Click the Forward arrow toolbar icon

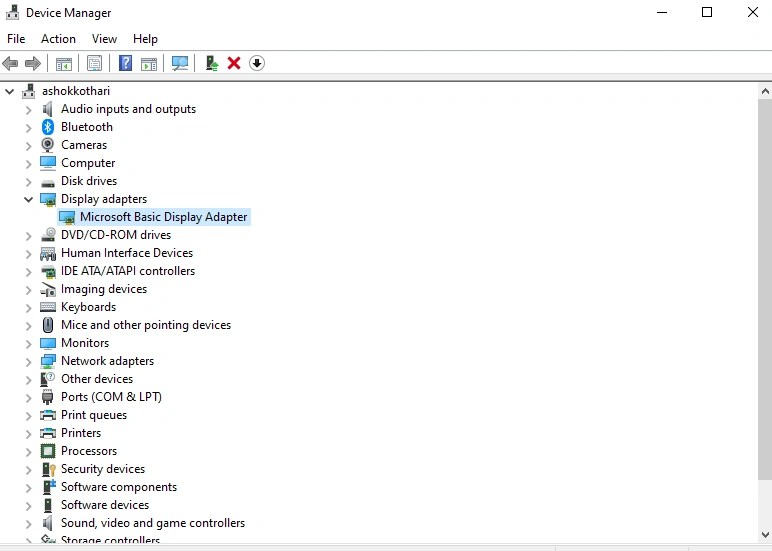(32, 63)
